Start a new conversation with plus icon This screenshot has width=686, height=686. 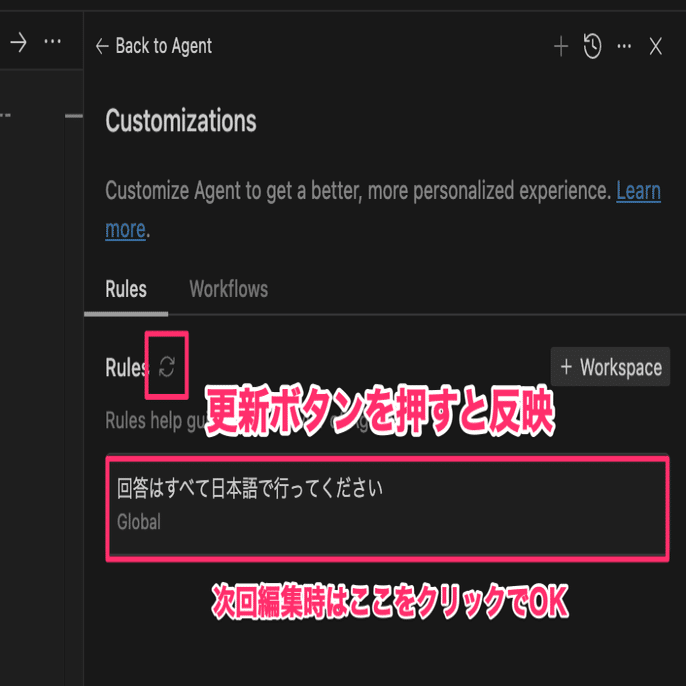tap(561, 46)
